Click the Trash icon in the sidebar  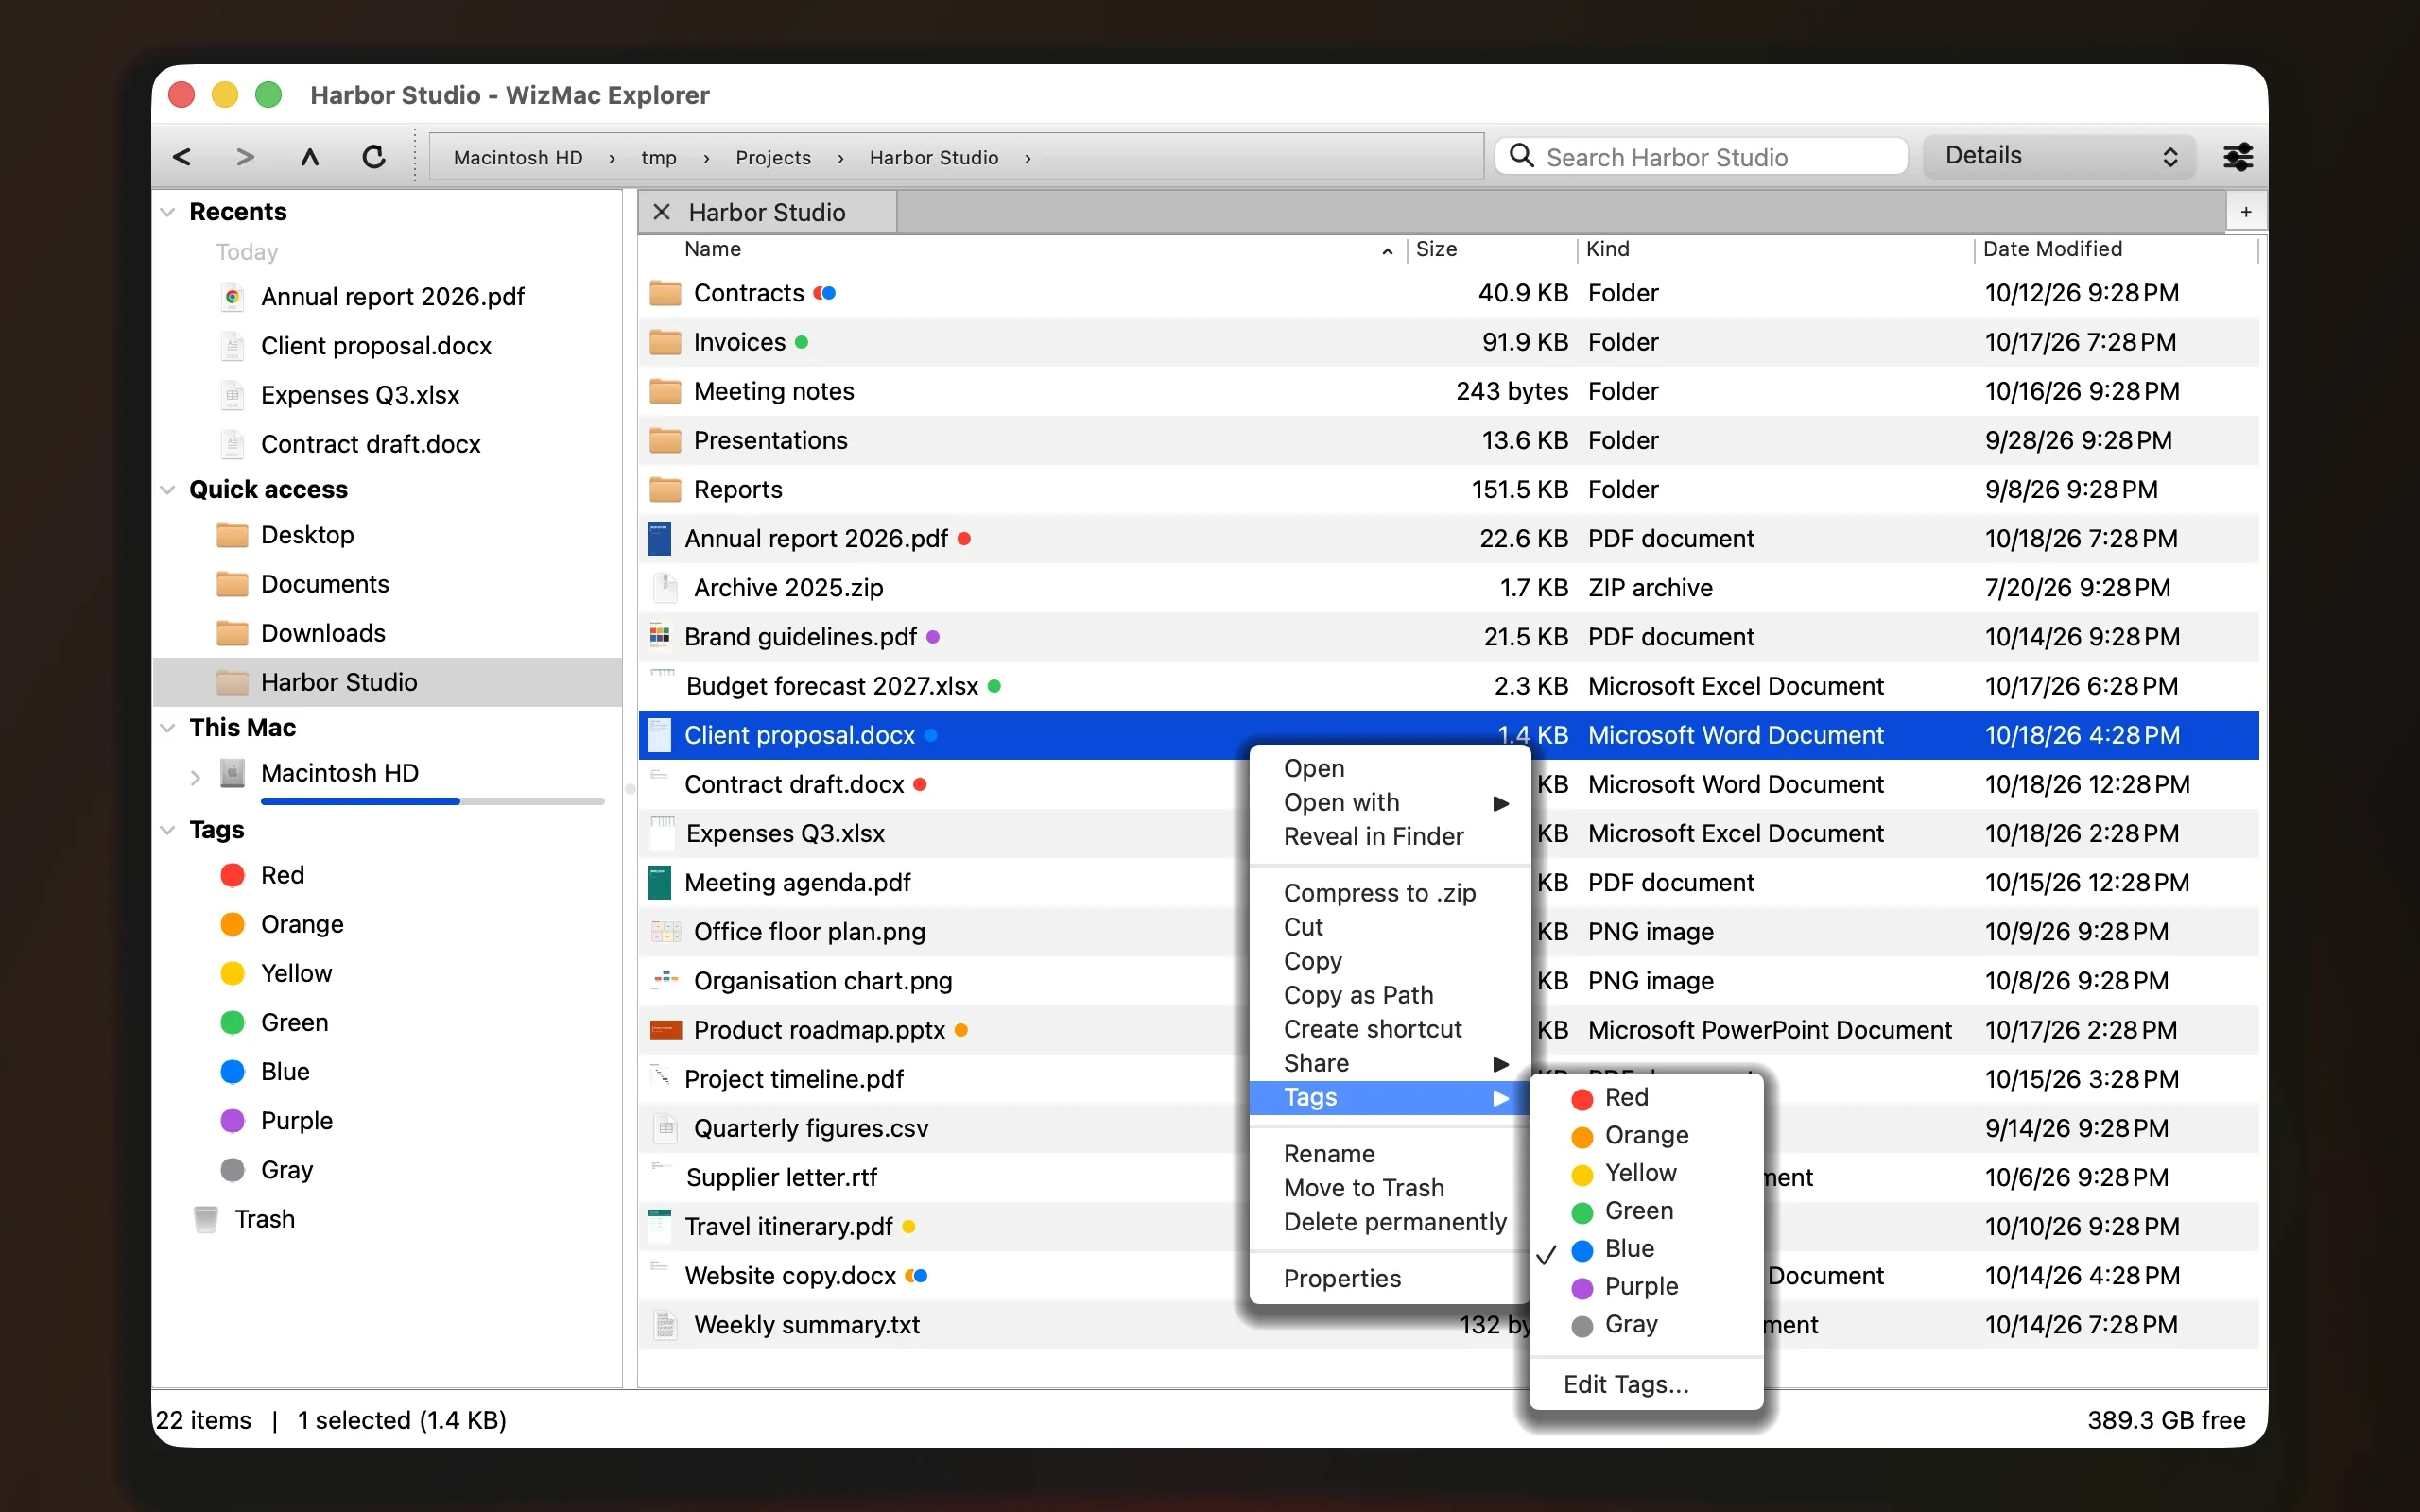206,1219
